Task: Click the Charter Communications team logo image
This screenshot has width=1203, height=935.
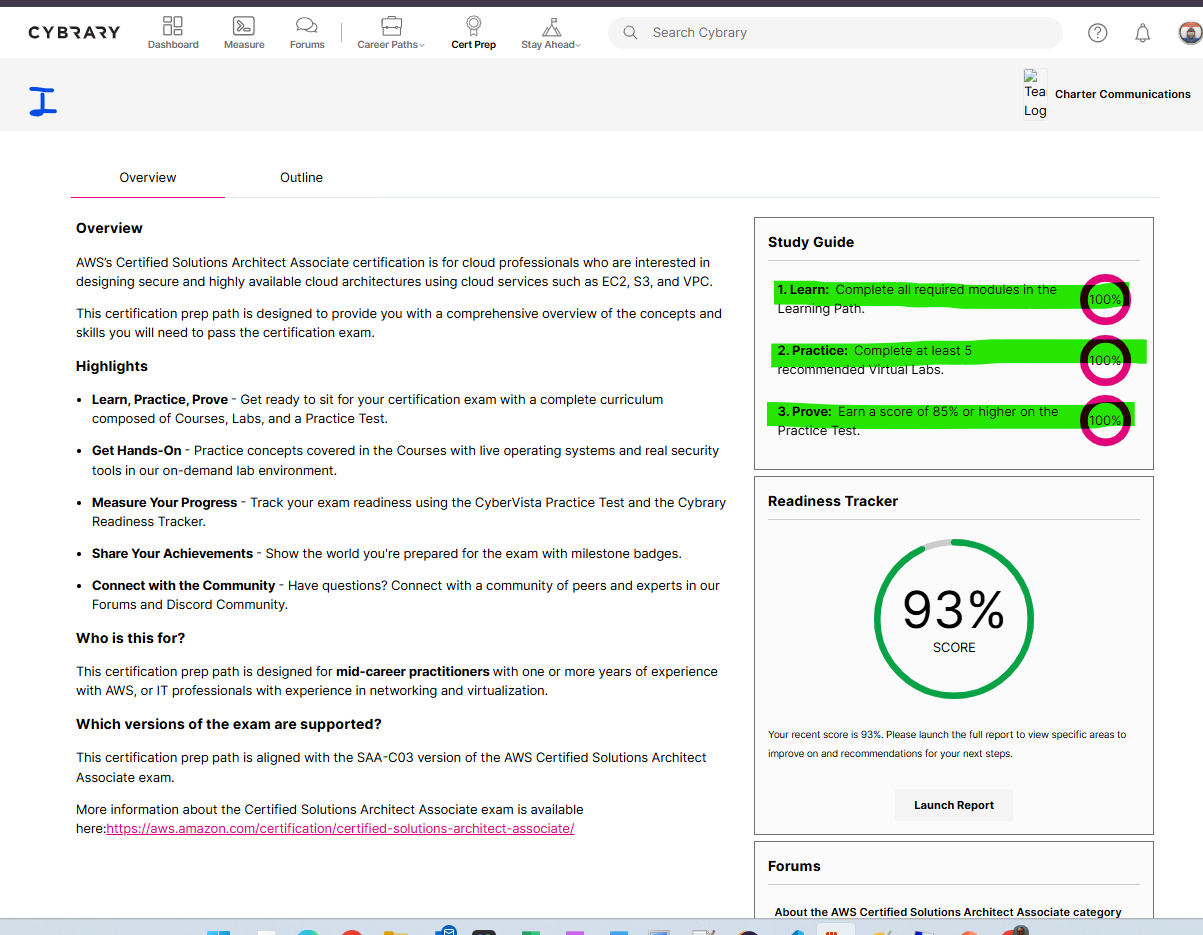Action: point(1035,93)
